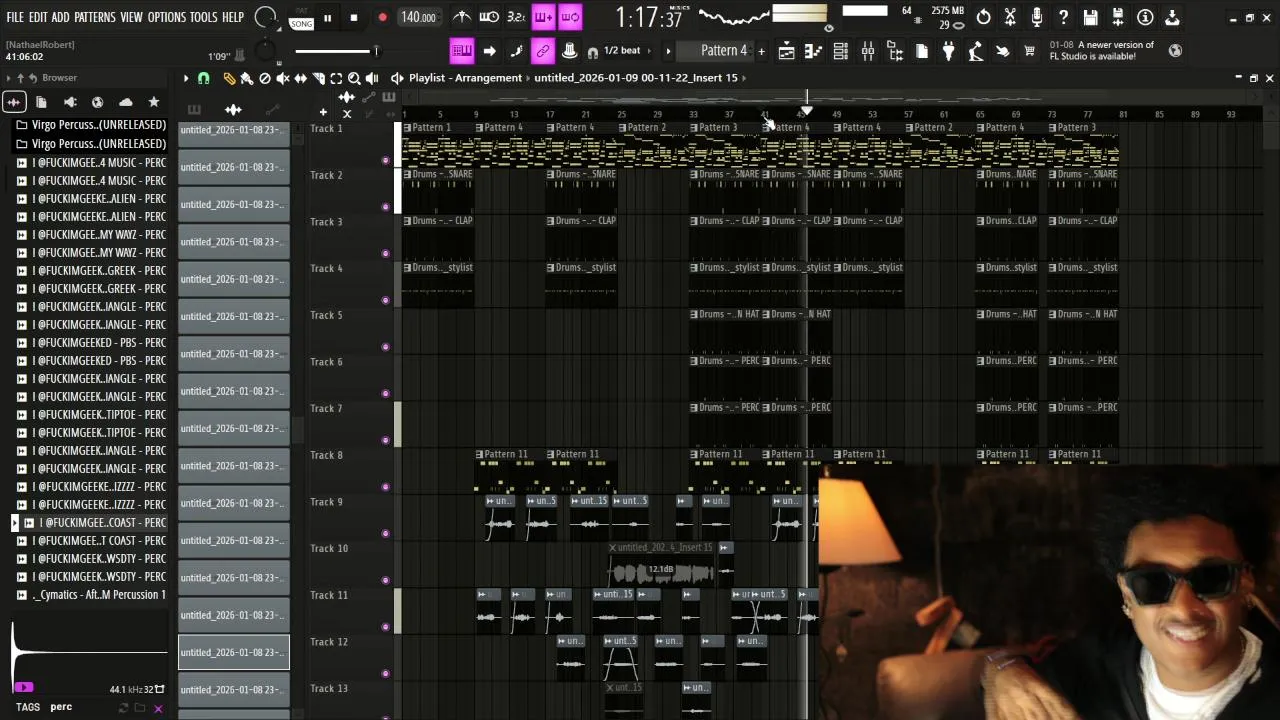Open the Piano roll view

pyautogui.click(x=814, y=51)
